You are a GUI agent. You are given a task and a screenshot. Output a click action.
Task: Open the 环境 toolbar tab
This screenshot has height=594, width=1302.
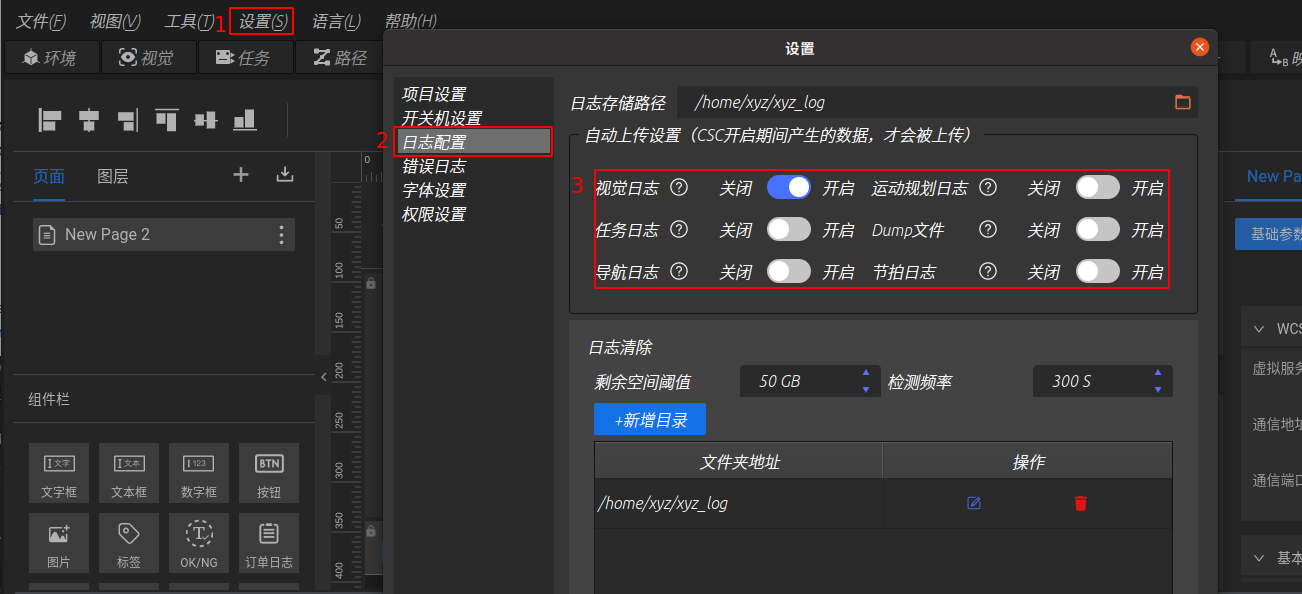(x=51, y=58)
